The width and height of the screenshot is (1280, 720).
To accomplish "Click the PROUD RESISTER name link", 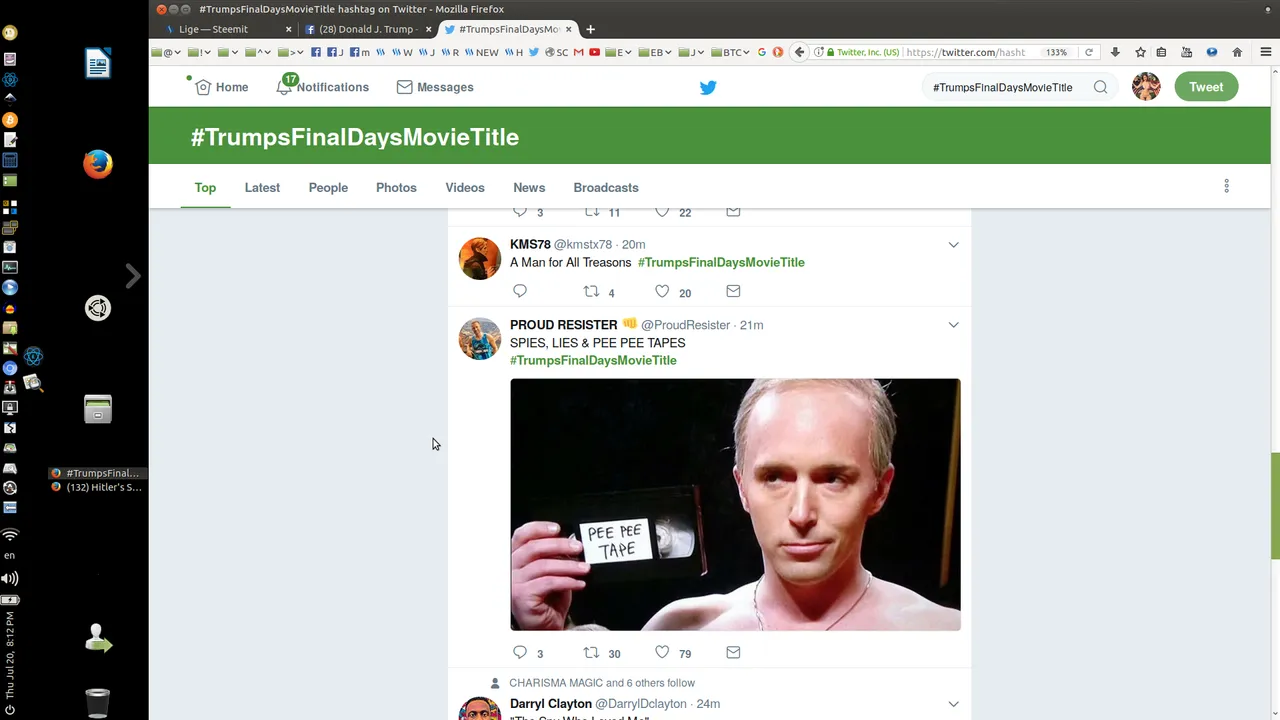I will (563, 324).
